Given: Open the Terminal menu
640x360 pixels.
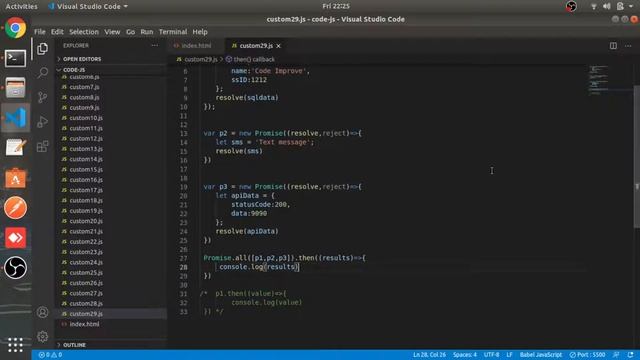Looking at the screenshot, I should point(173,32).
